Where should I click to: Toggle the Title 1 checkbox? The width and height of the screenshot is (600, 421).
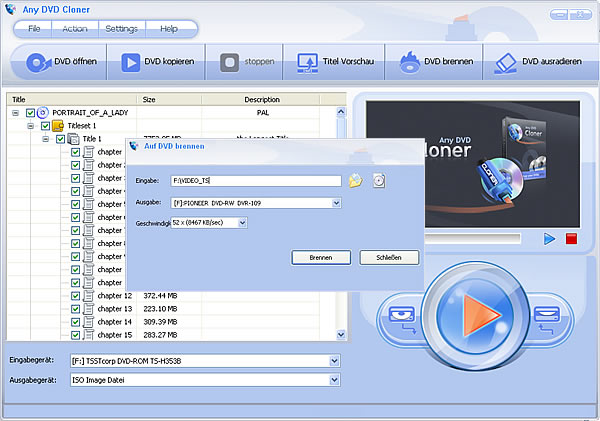pyautogui.click(x=60, y=139)
